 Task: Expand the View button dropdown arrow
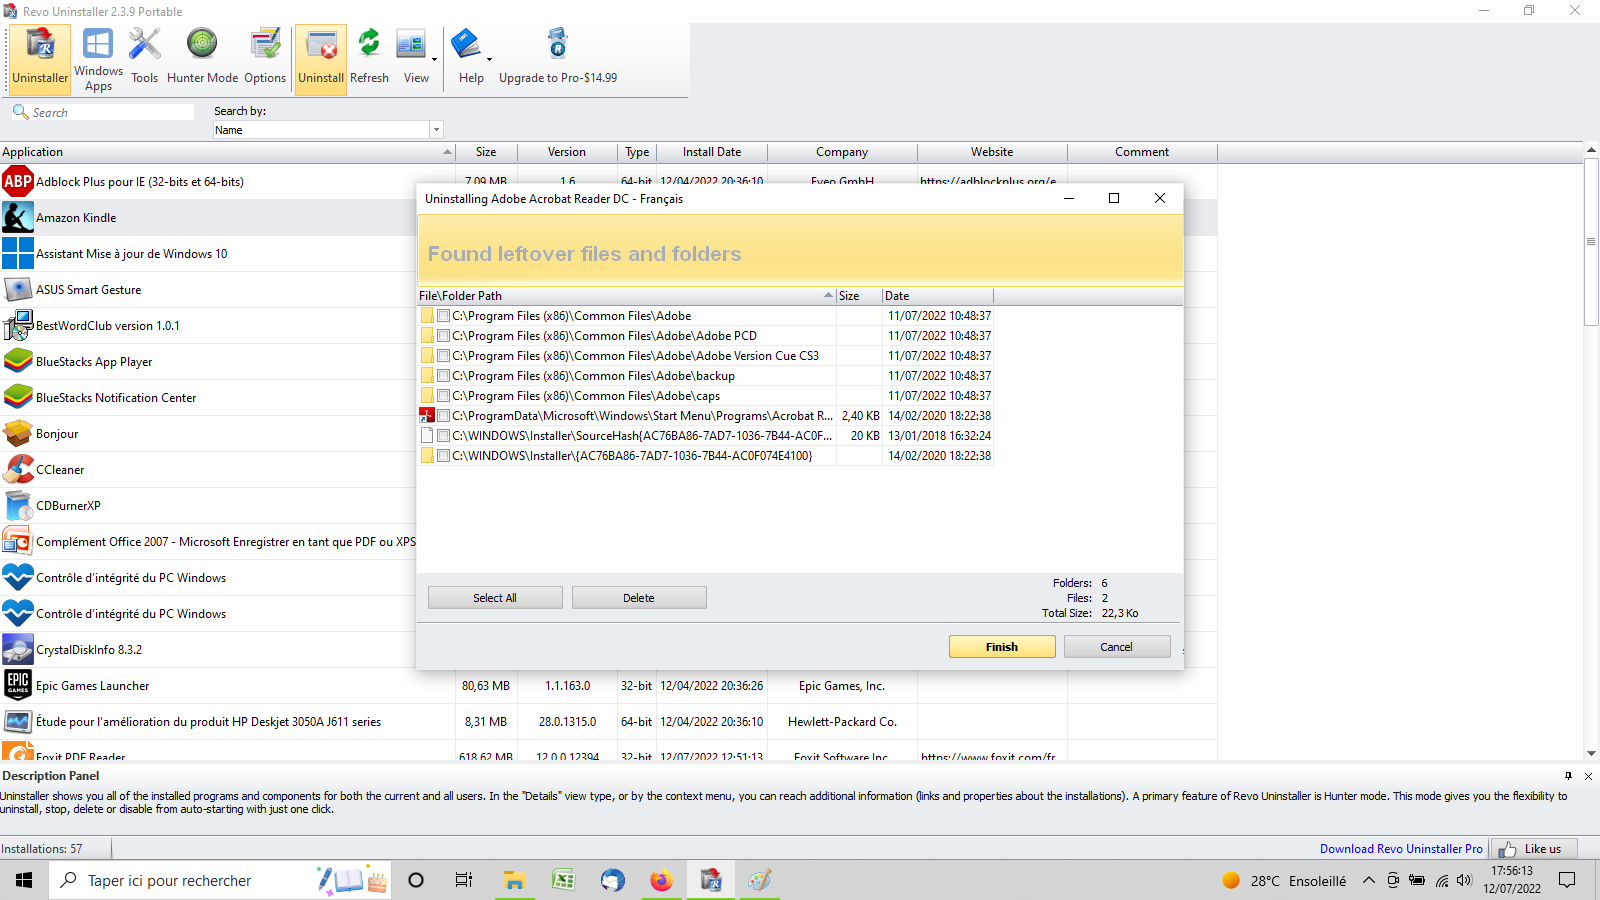[434, 59]
